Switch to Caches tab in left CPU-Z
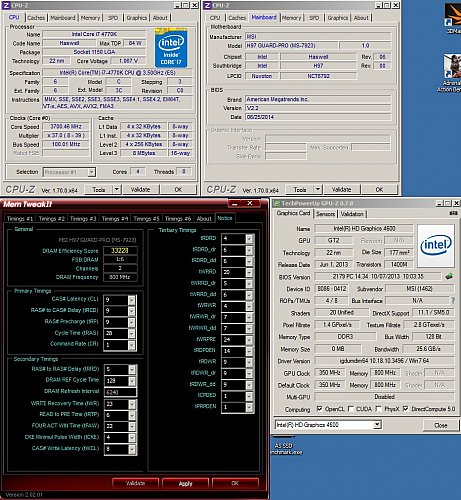 (x=36, y=18)
